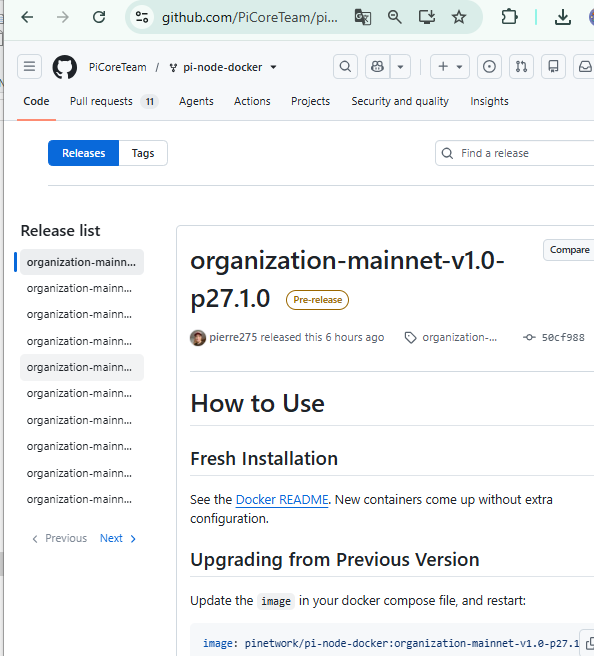Viewport: 594px width, 656px height.
Task: Open GitHub Copilot chat
Action: [377, 67]
